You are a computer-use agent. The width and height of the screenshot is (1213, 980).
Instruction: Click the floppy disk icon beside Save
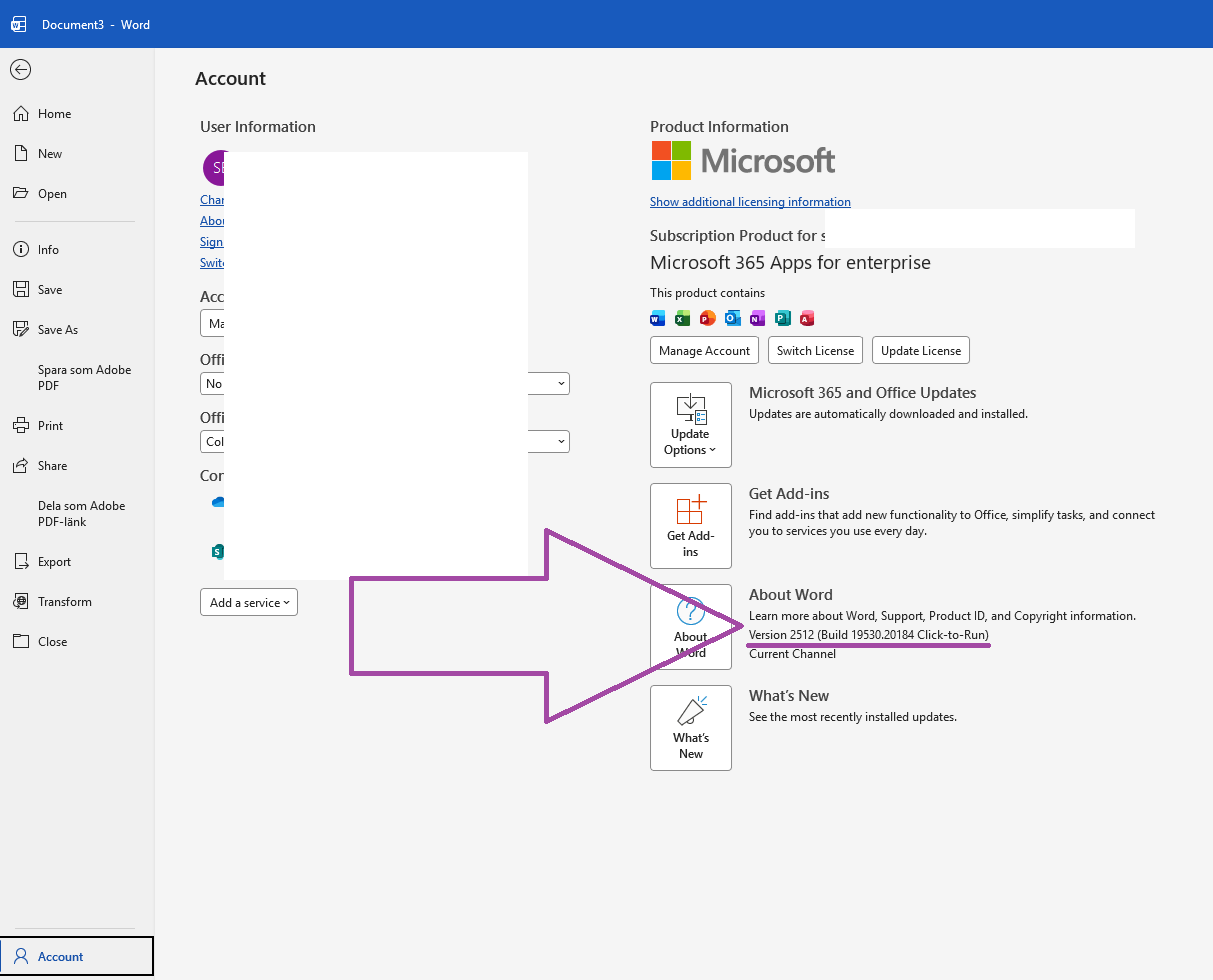tap(20, 290)
